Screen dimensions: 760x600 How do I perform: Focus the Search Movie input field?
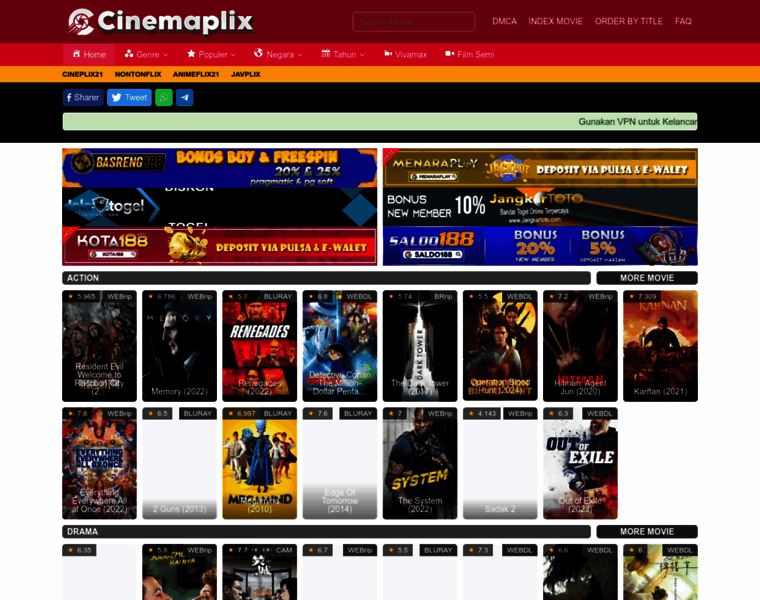point(413,22)
